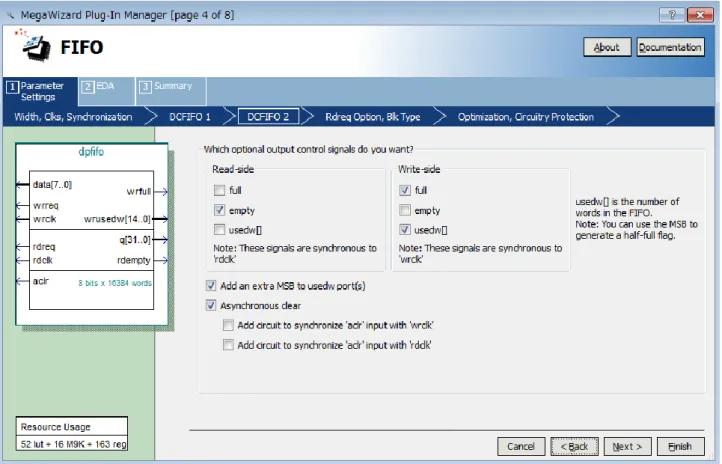Viewport: 722px width, 464px height.
Task: Toggle the Write-side usedw[] checkbox
Action: coord(405,230)
